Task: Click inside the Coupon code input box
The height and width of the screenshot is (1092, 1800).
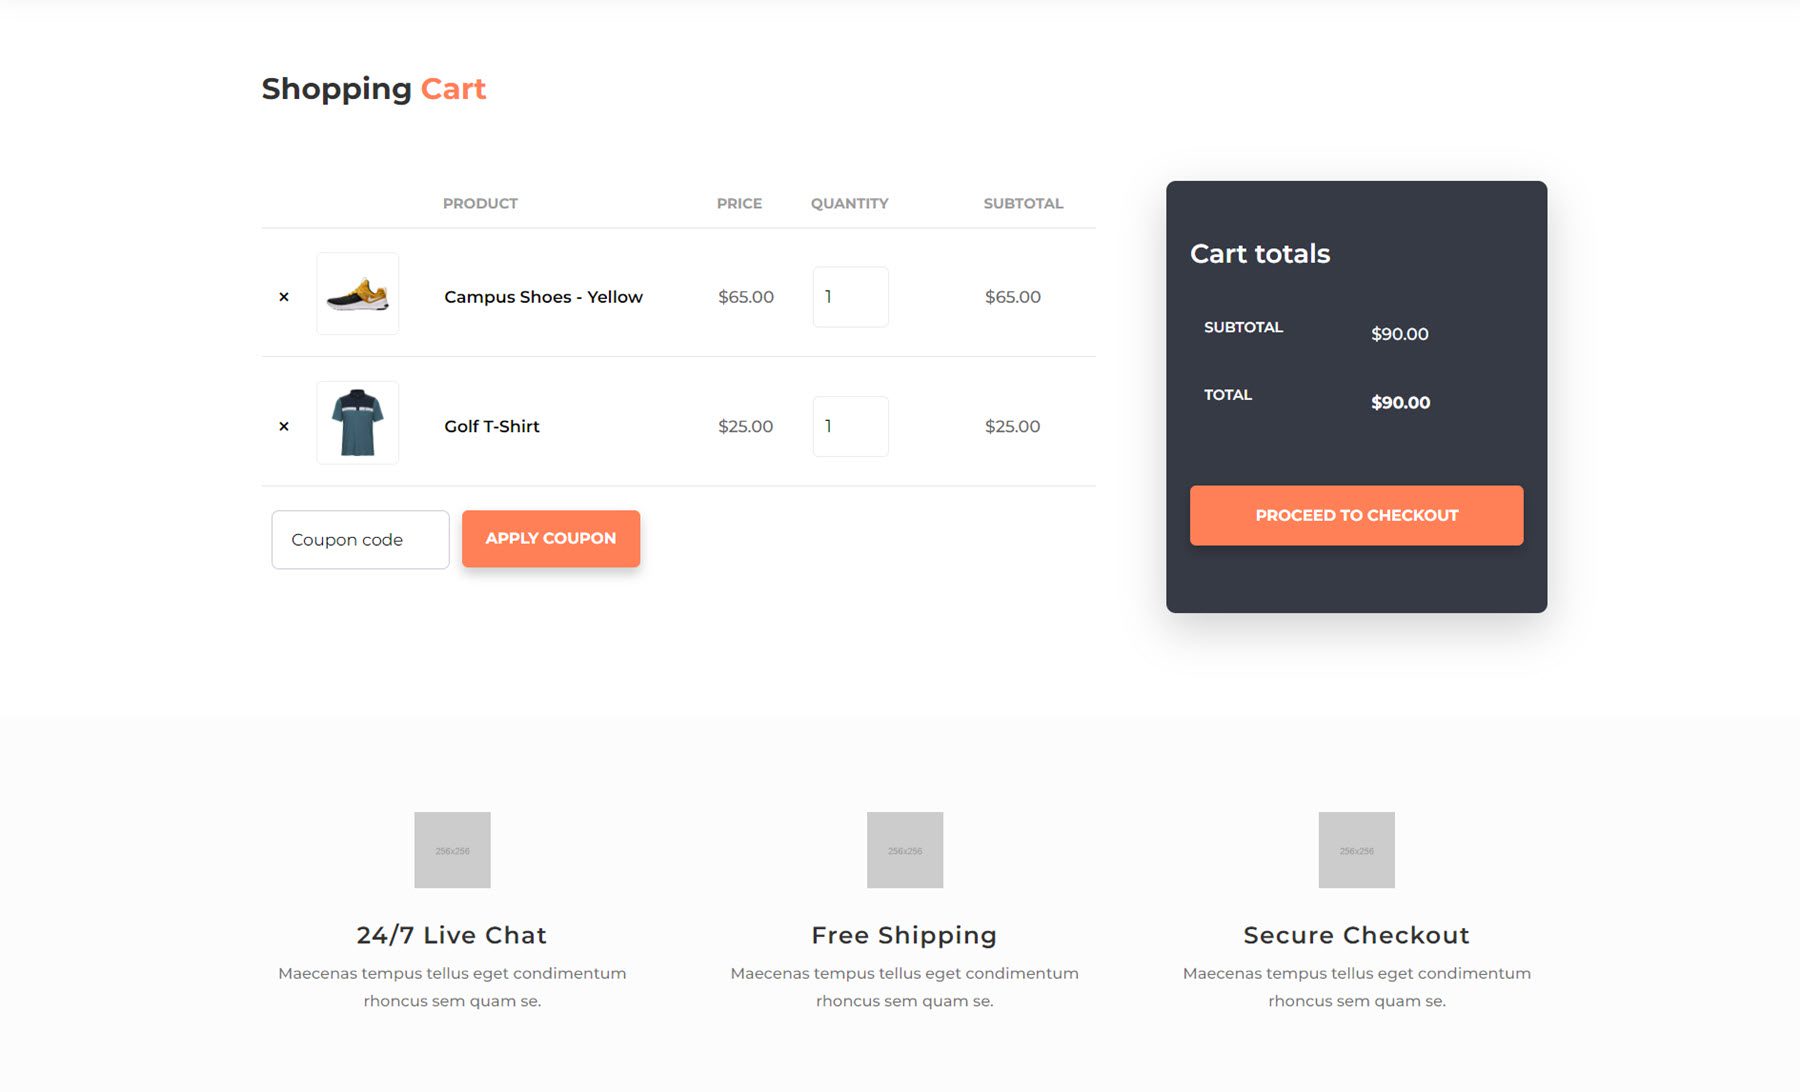Action: (x=359, y=539)
